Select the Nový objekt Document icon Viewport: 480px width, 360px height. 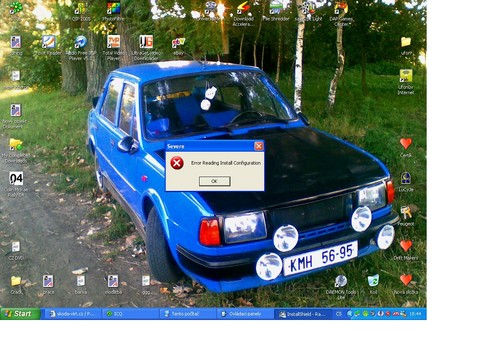pos(15,116)
